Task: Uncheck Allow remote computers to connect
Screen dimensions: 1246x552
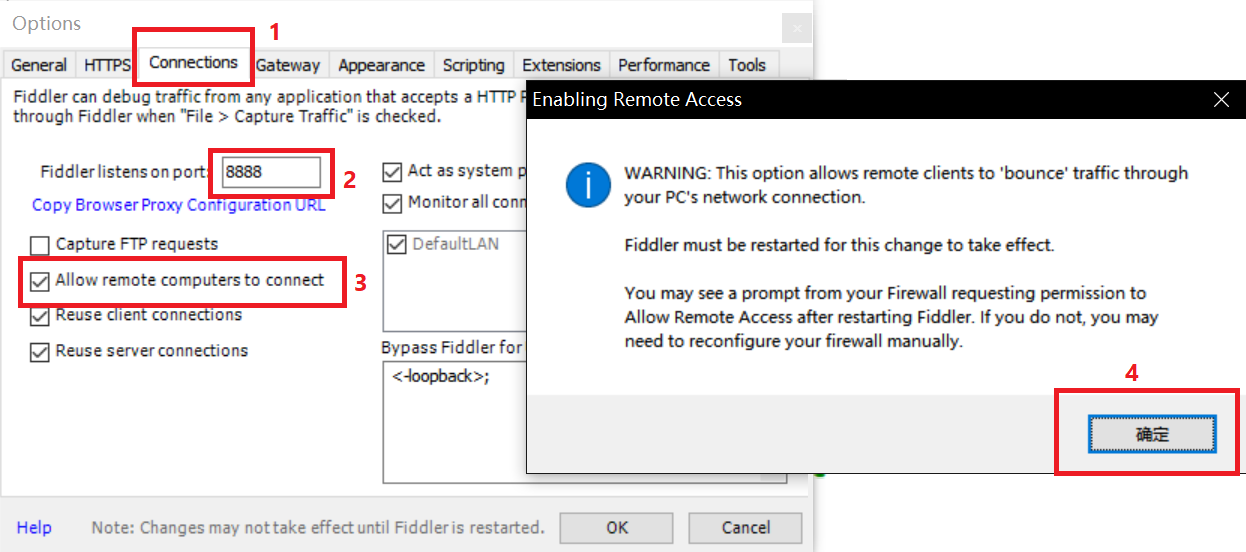Action: coord(40,281)
